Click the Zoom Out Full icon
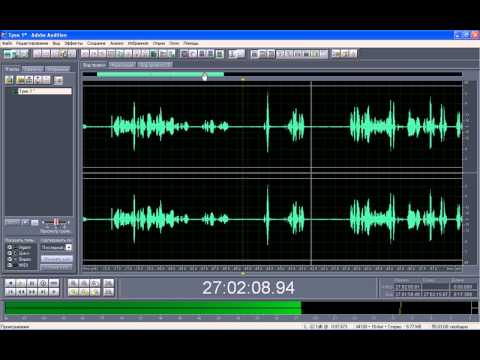The width and height of the screenshot is (480, 360). tap(95, 283)
